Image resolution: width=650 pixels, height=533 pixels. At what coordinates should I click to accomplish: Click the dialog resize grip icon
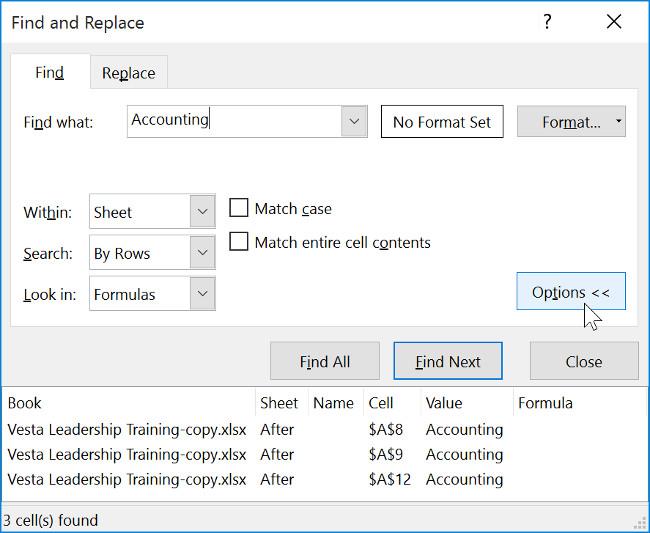click(641, 523)
